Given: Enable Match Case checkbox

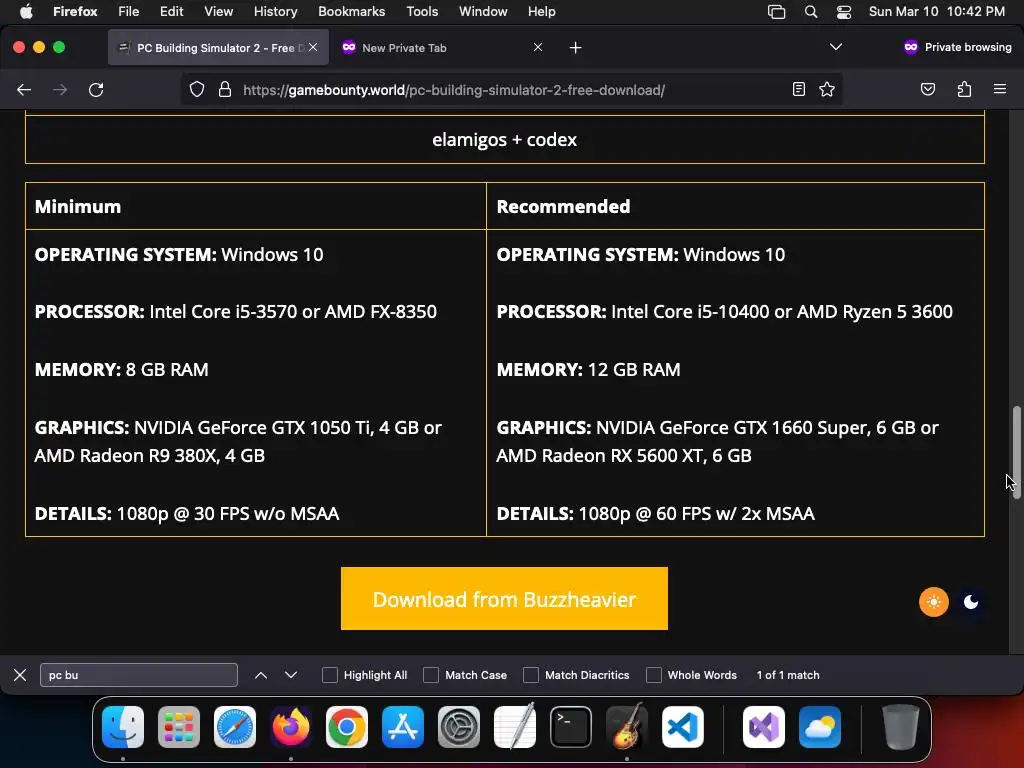Looking at the screenshot, I should click(431, 675).
